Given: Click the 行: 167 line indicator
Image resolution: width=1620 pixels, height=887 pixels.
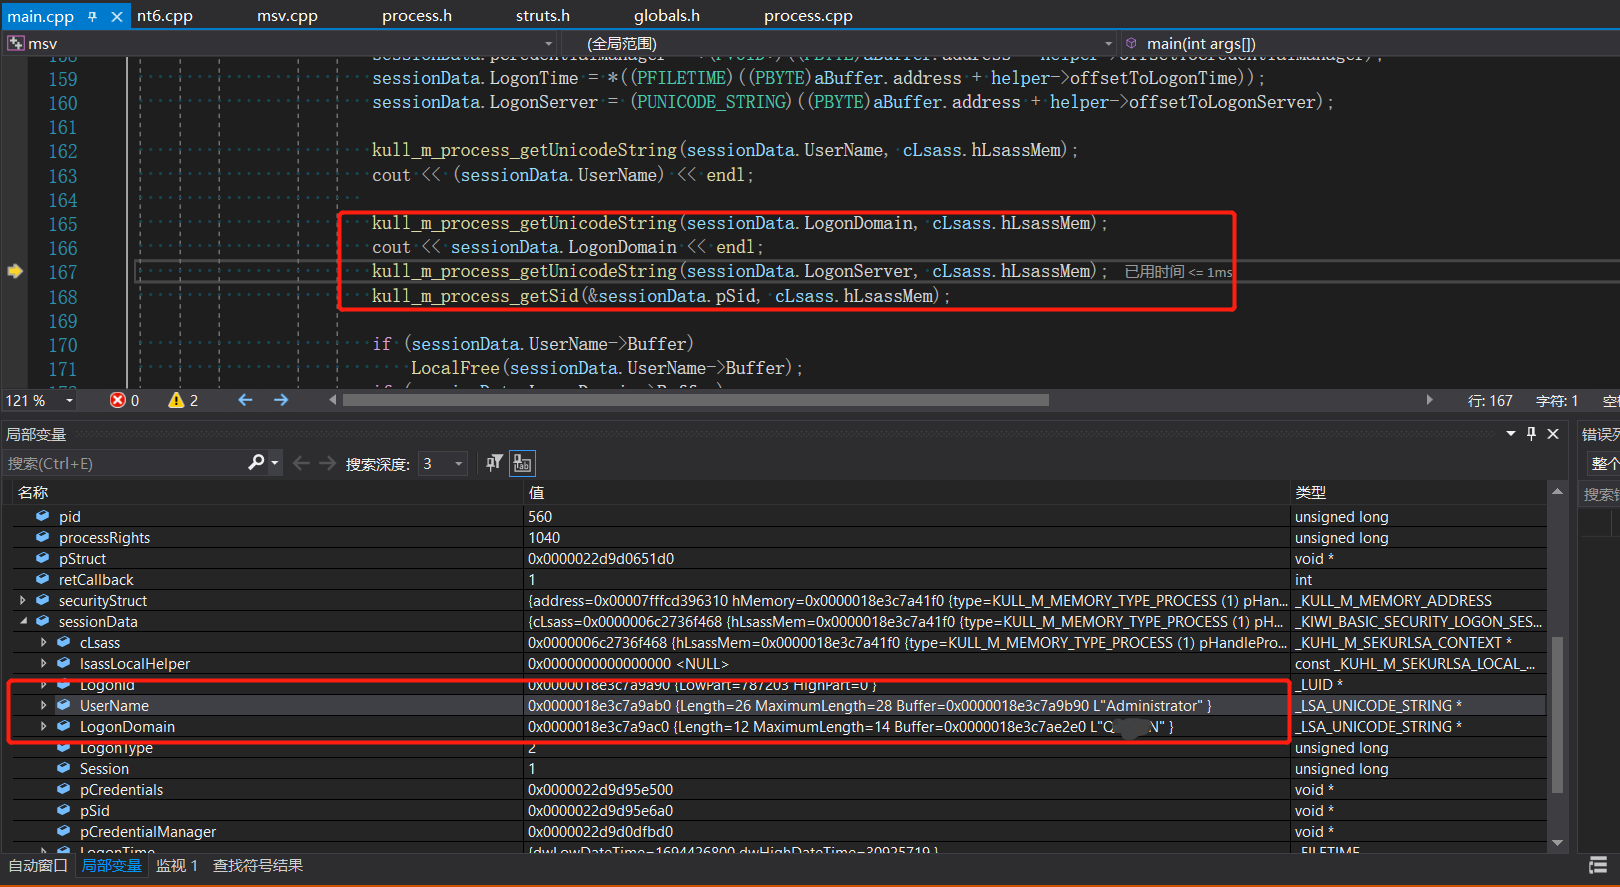Looking at the screenshot, I should point(1490,400).
